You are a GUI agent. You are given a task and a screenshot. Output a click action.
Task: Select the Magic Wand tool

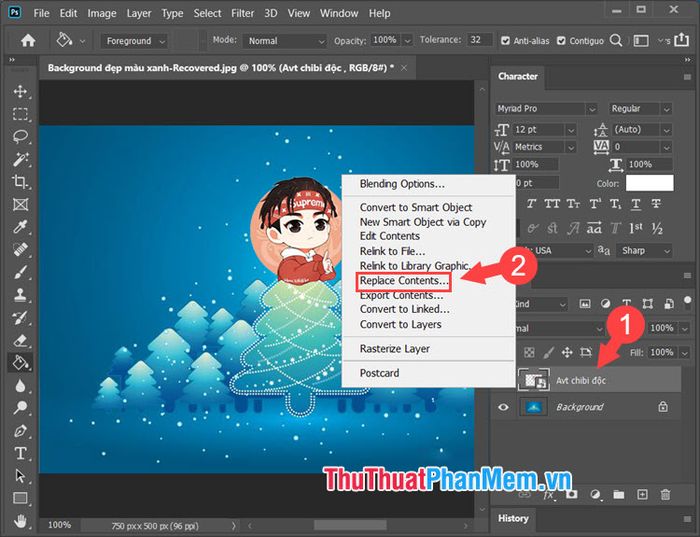[20, 159]
